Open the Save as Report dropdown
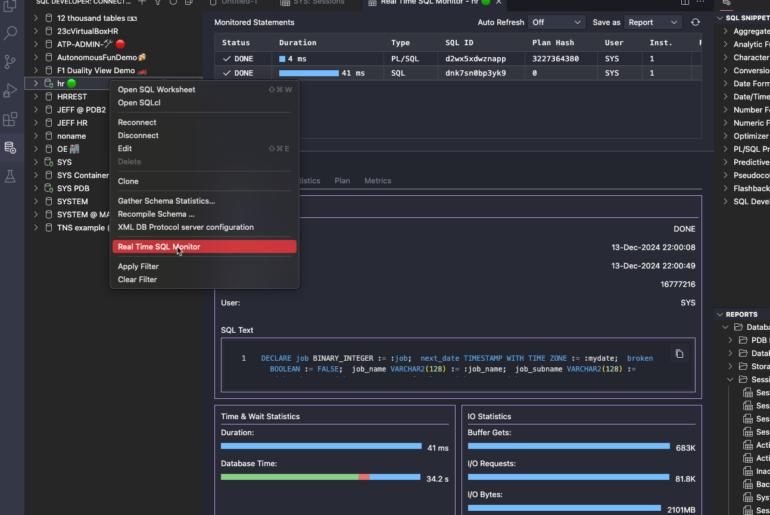Image resolution: width=770 pixels, height=515 pixels. coord(653,22)
